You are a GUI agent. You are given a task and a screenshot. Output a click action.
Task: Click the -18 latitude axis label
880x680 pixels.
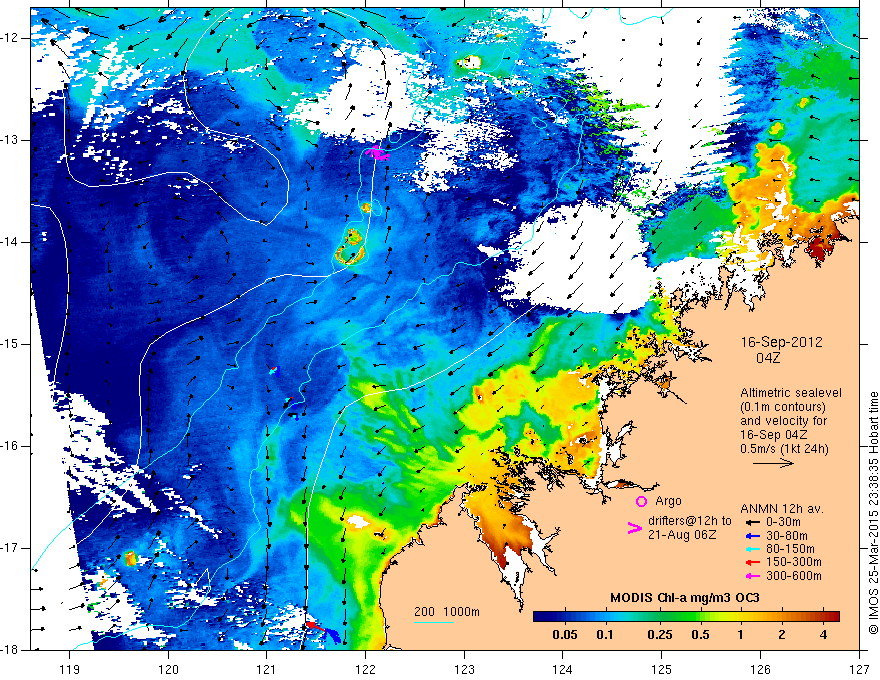click(11, 650)
